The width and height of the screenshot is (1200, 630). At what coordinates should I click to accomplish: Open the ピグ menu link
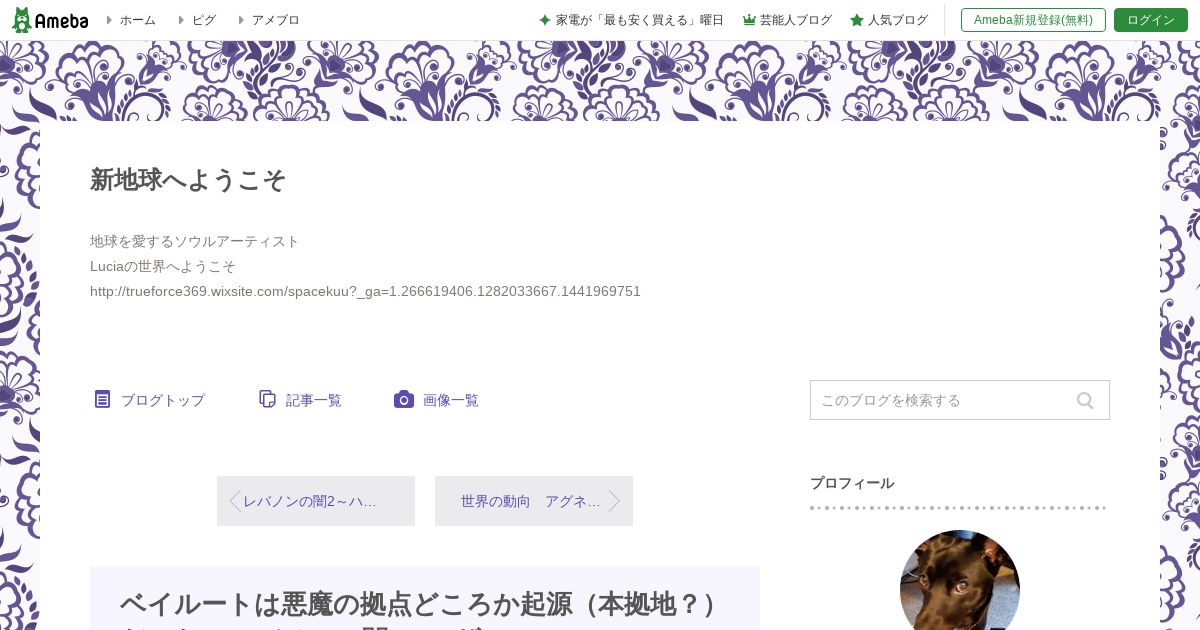click(197, 20)
